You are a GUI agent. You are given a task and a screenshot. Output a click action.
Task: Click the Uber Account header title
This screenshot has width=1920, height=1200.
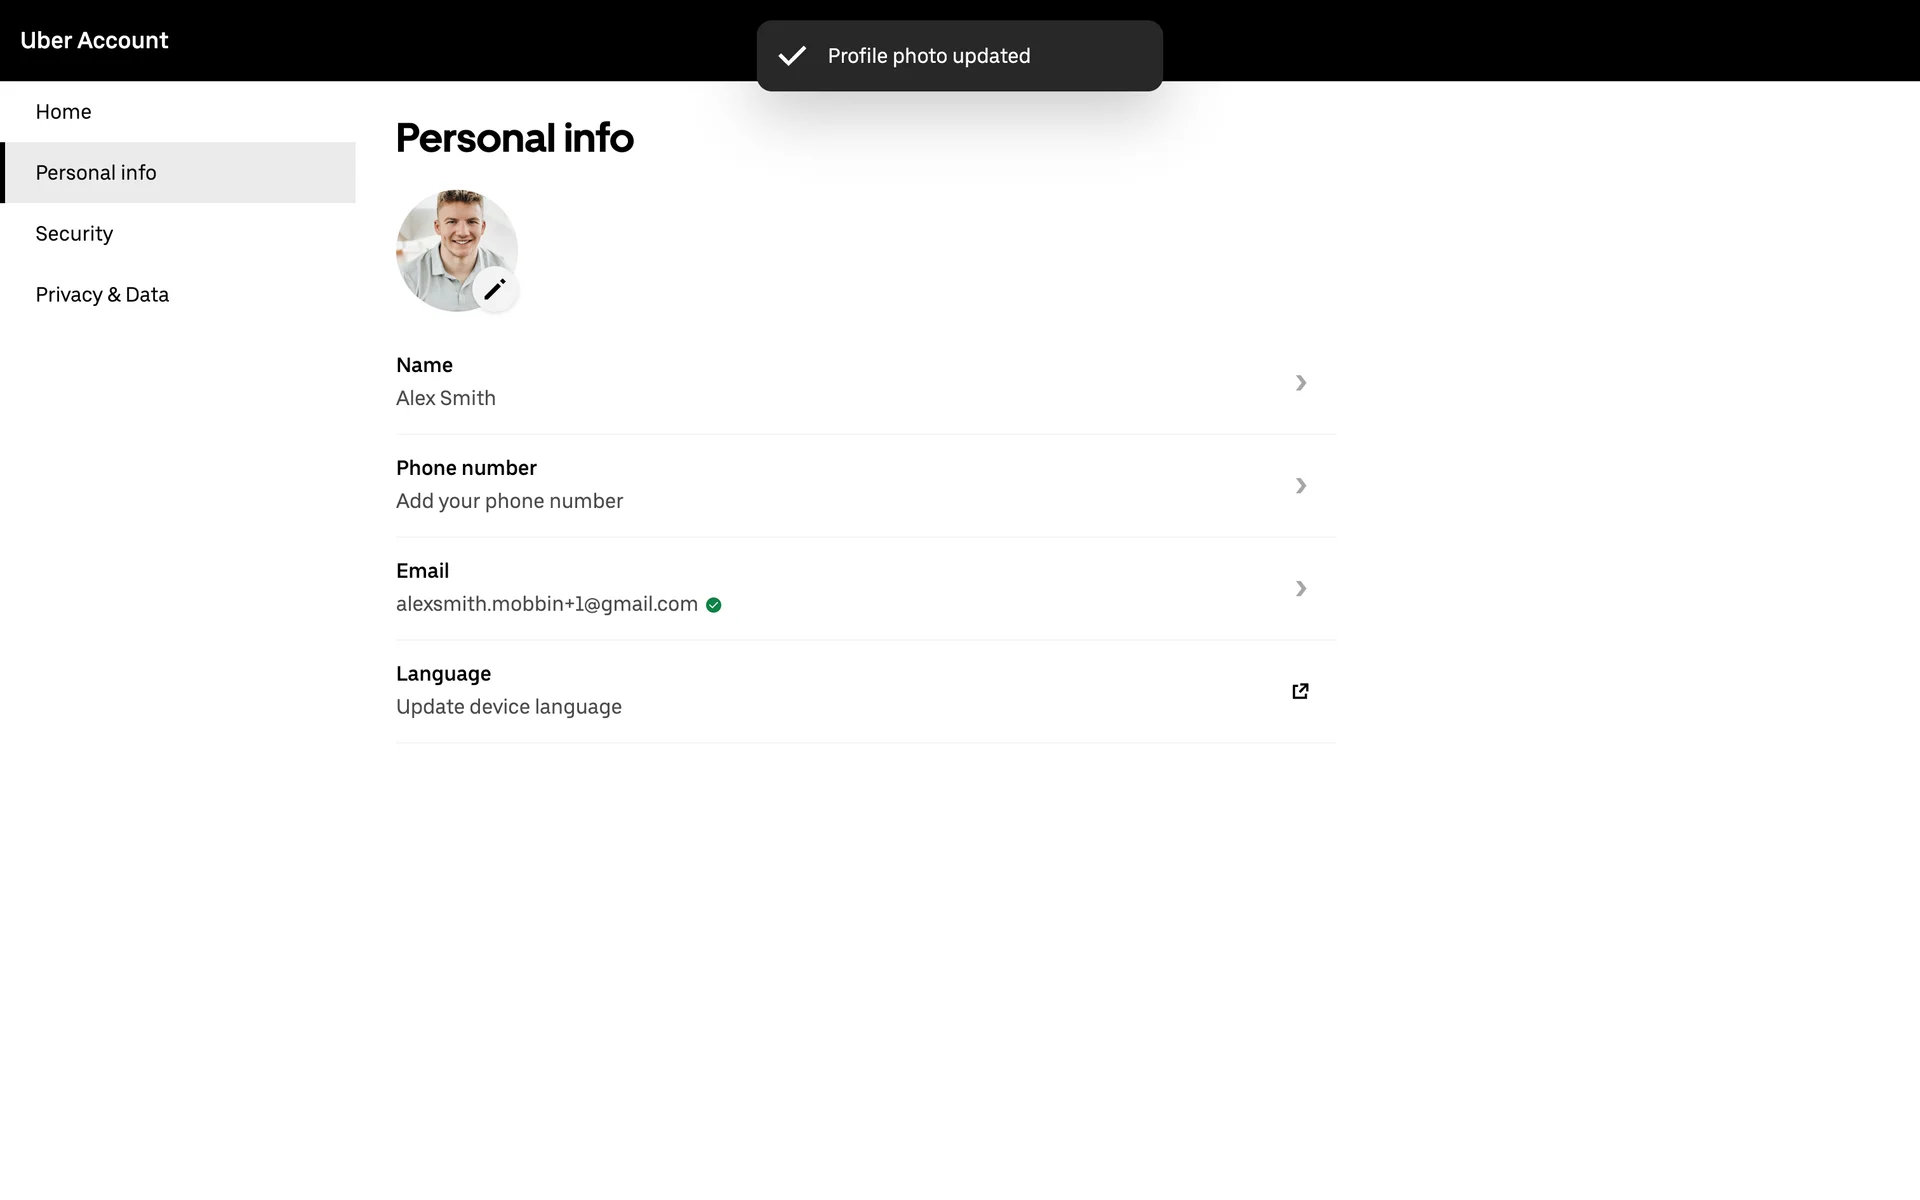pyautogui.click(x=95, y=41)
